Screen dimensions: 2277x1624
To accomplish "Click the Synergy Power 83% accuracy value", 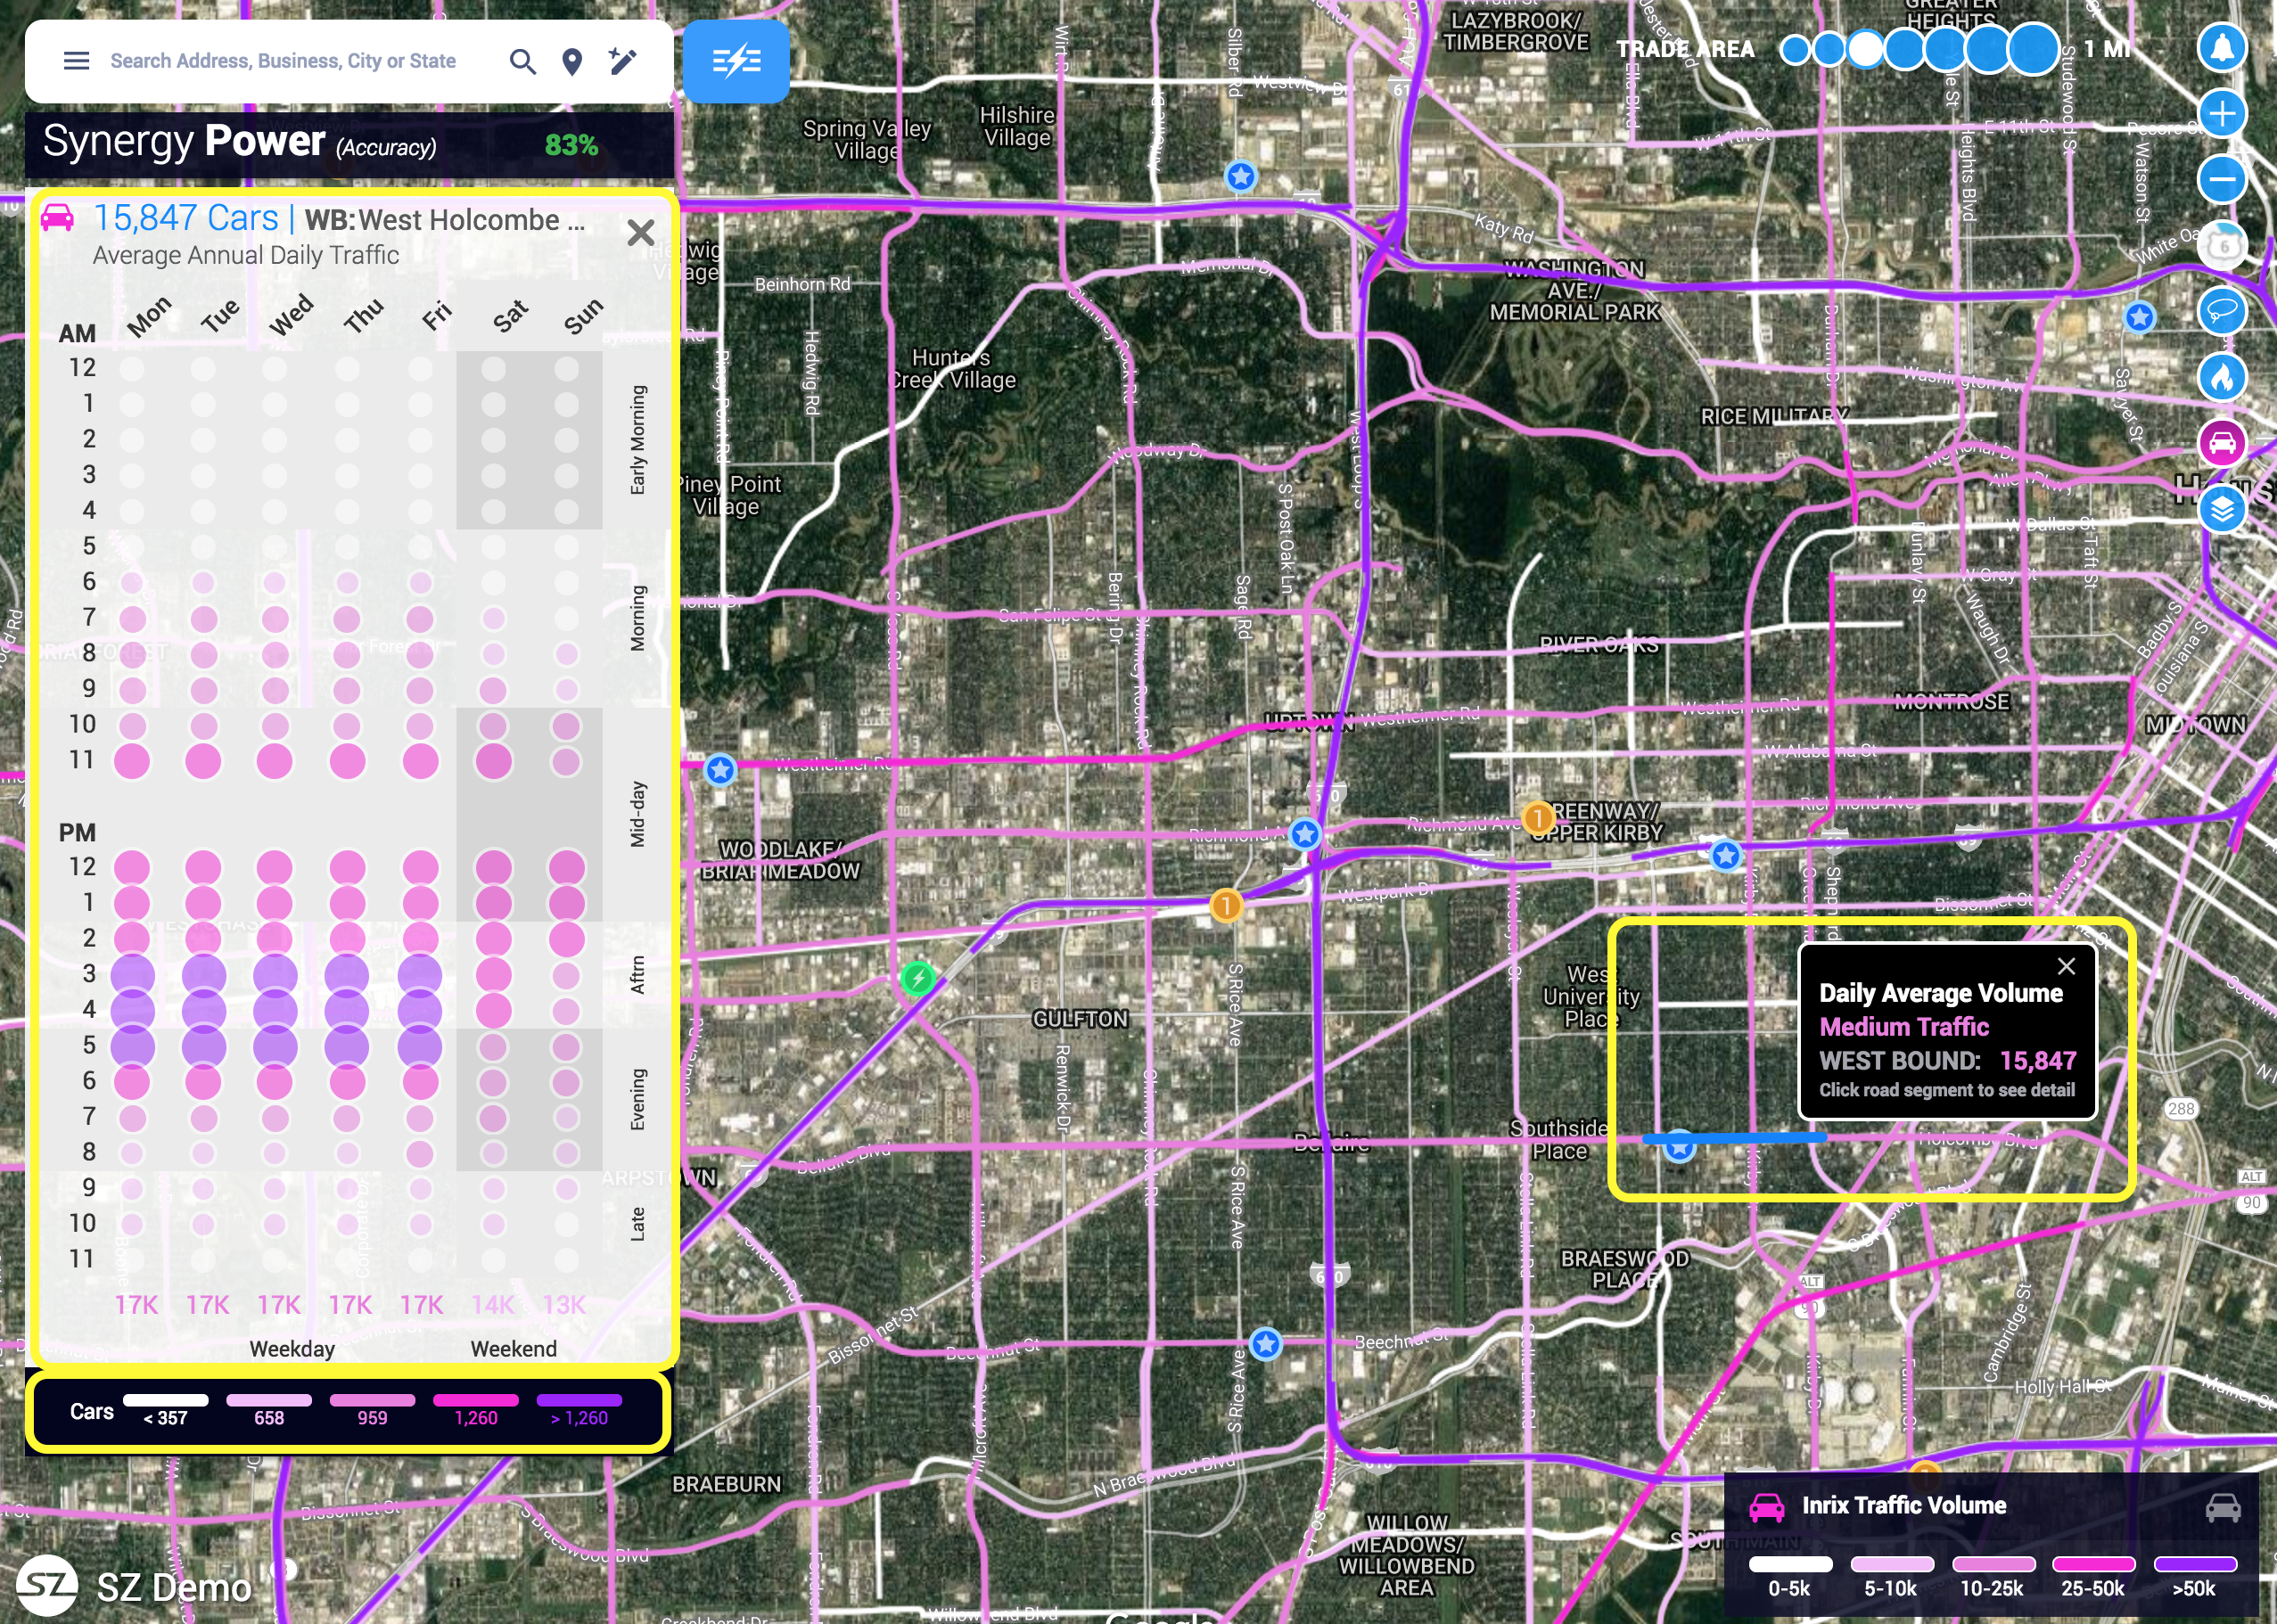I will click(x=571, y=146).
